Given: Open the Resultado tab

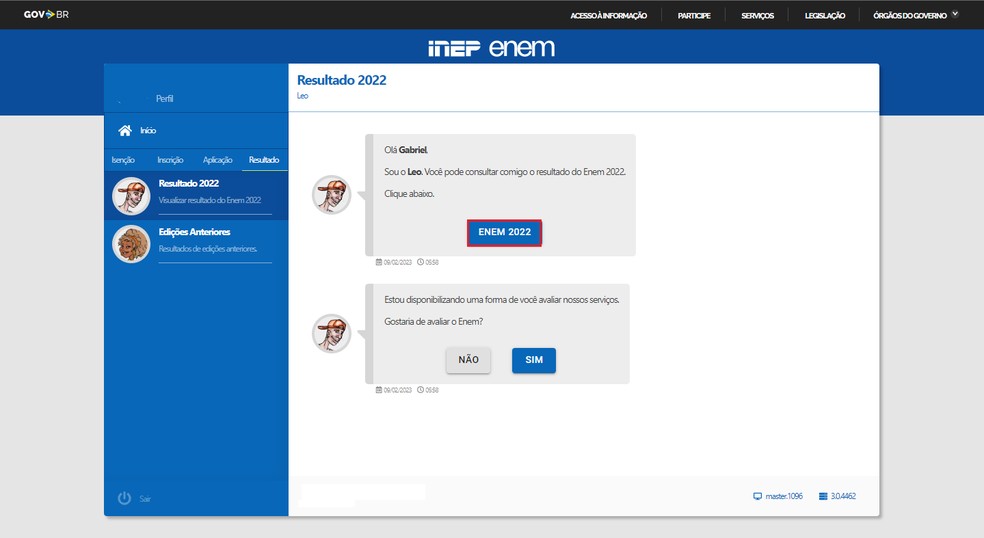Looking at the screenshot, I should point(264,160).
